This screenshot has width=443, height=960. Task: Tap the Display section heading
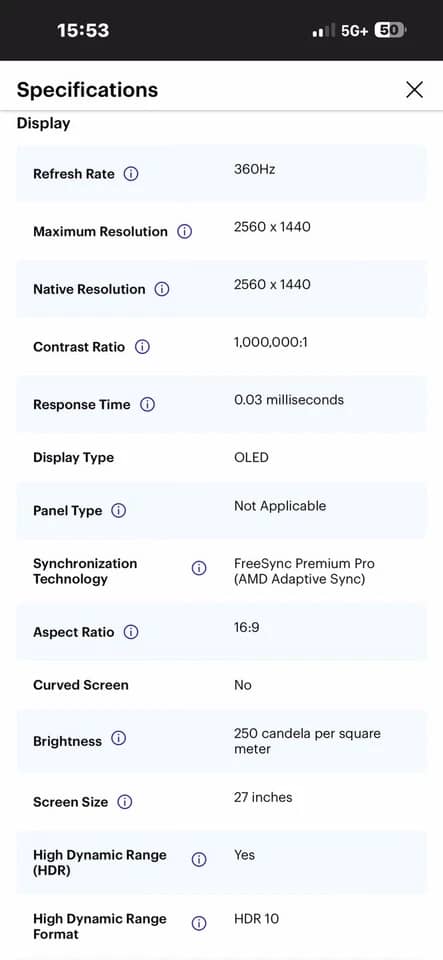click(x=43, y=123)
